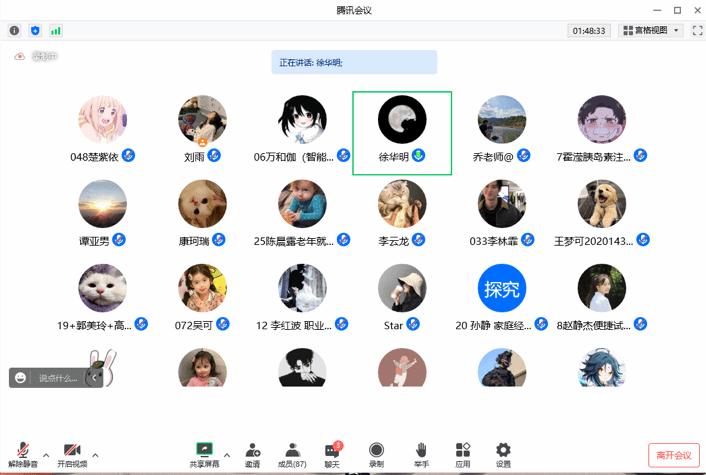The height and width of the screenshot is (475, 706).
Task: Click the Leave Meeting (离开会议) button
Action: 673,456
